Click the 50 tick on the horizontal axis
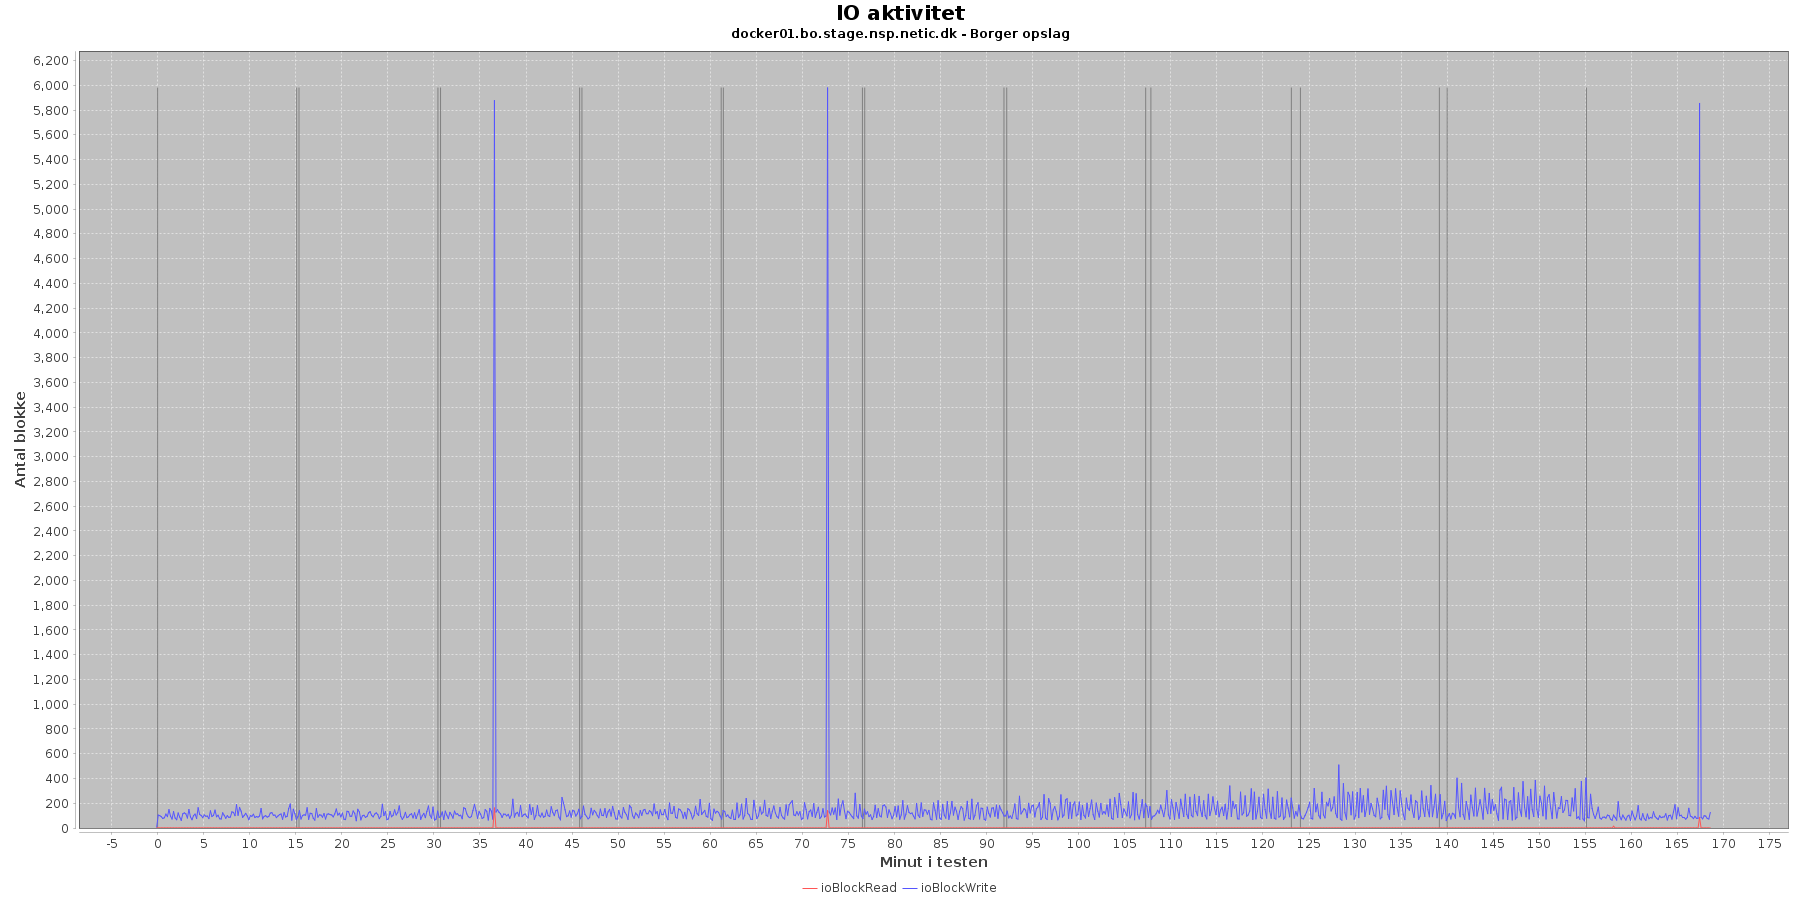1800x900 pixels. 618,844
